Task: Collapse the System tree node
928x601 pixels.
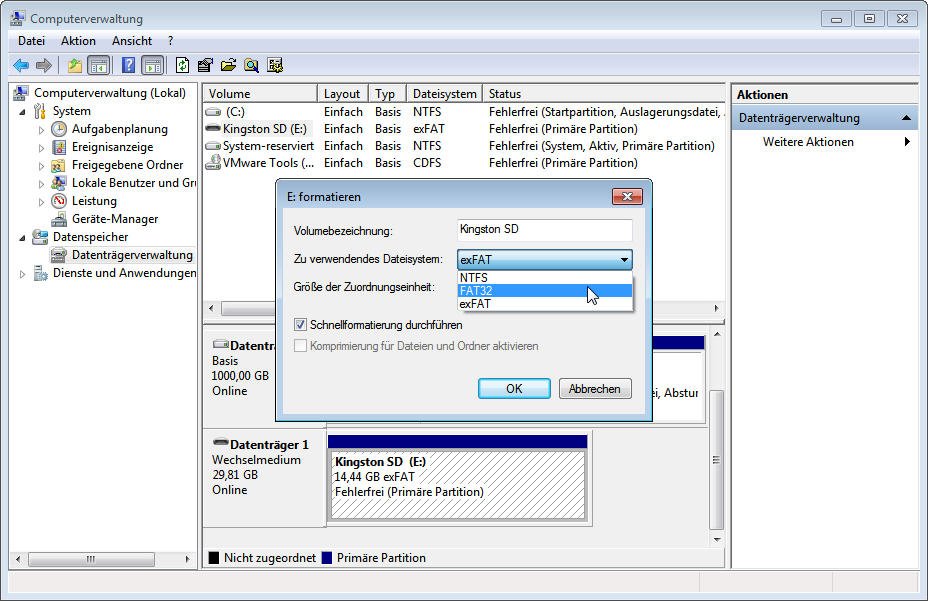Action: [x=22, y=111]
